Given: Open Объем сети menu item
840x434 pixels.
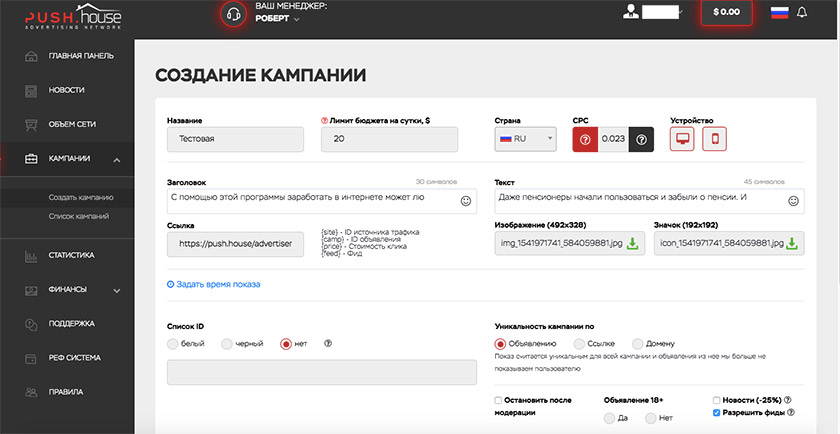Looking at the screenshot, I should click(72, 124).
